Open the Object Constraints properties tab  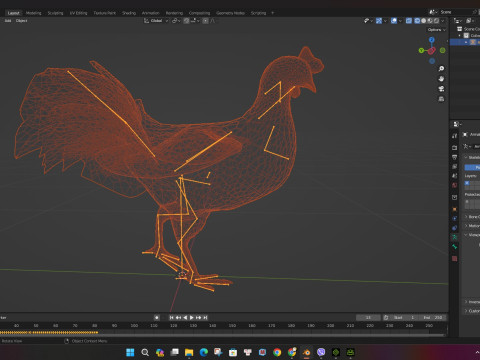(x=454, y=228)
